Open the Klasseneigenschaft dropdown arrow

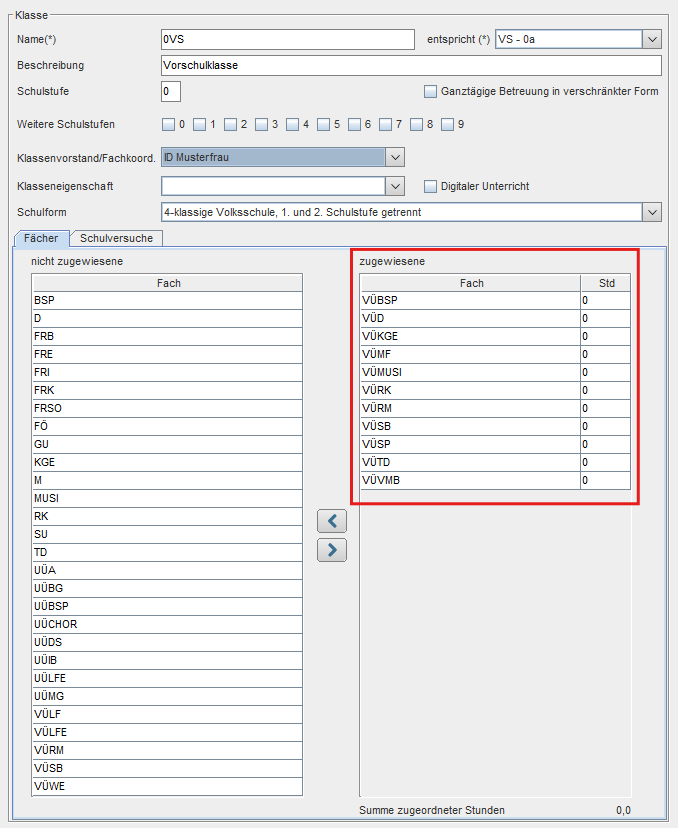pos(395,186)
